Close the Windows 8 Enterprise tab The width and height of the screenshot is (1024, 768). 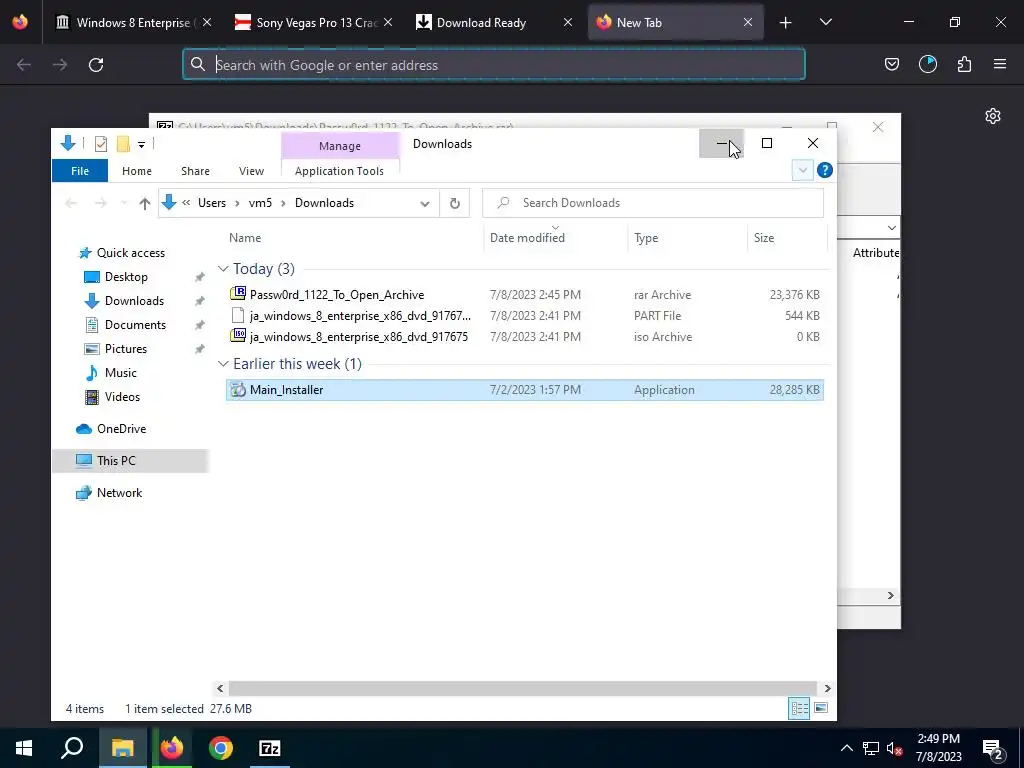[206, 23]
